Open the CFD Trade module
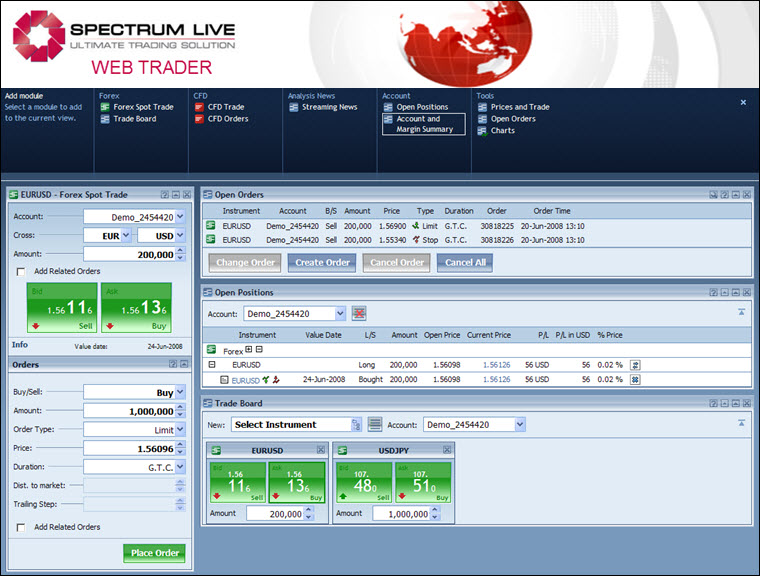This screenshot has height=576, width=760. 220,107
